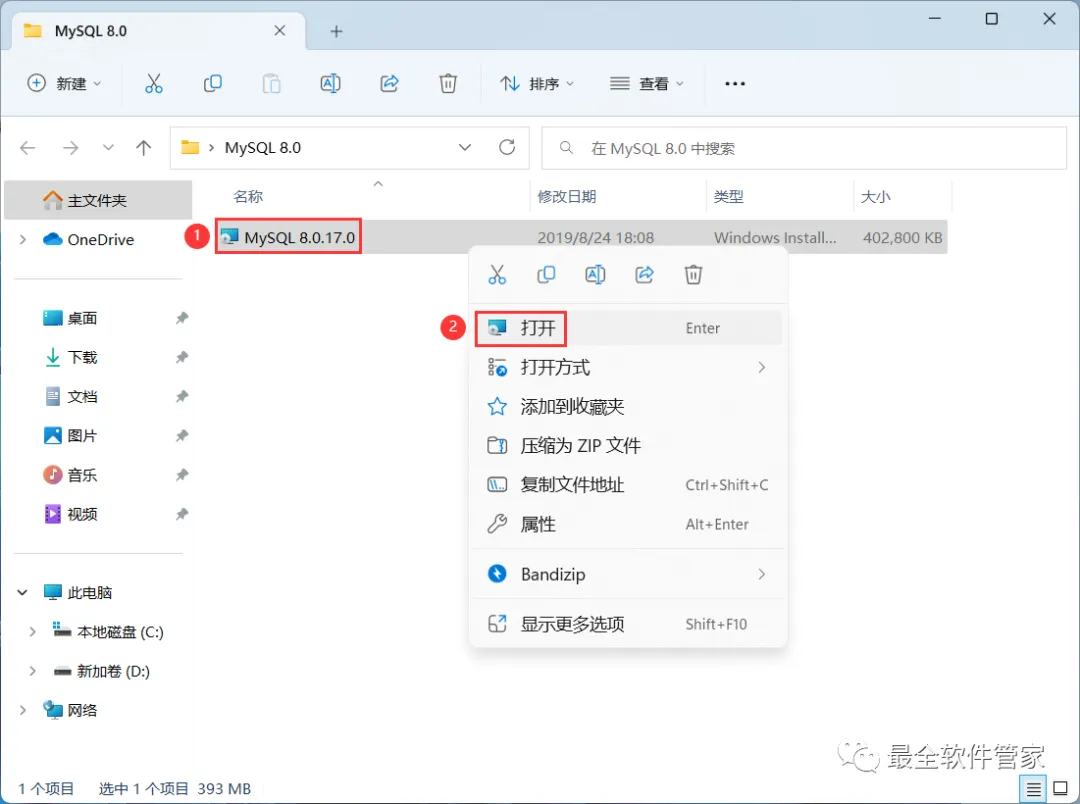
Task: Click the Cut icon in the top toolbar
Action: click(x=154, y=83)
